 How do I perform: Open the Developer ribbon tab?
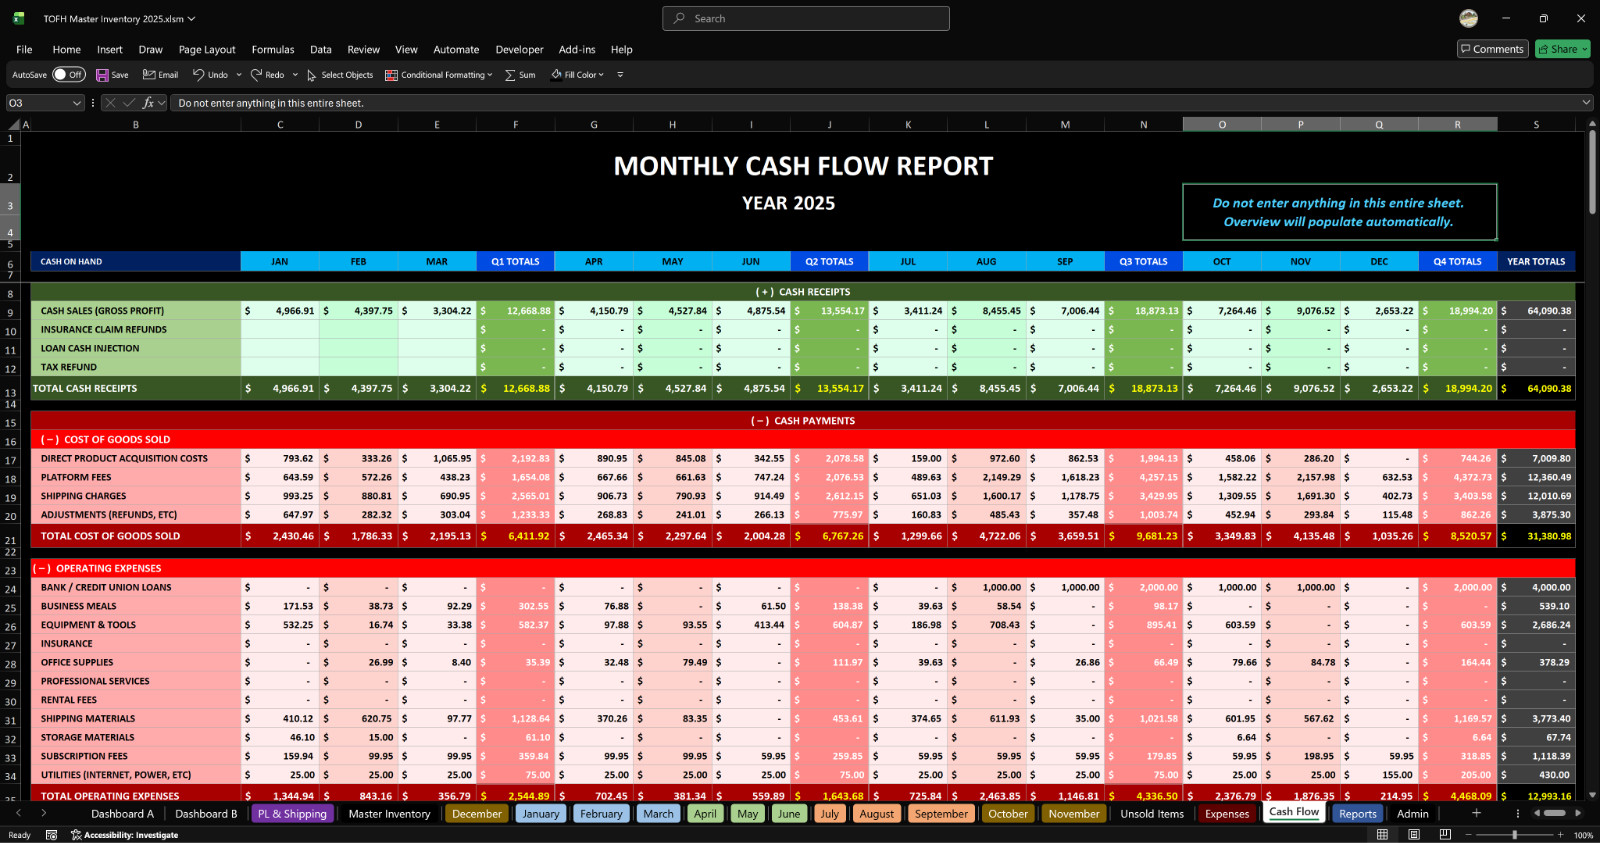click(x=519, y=49)
